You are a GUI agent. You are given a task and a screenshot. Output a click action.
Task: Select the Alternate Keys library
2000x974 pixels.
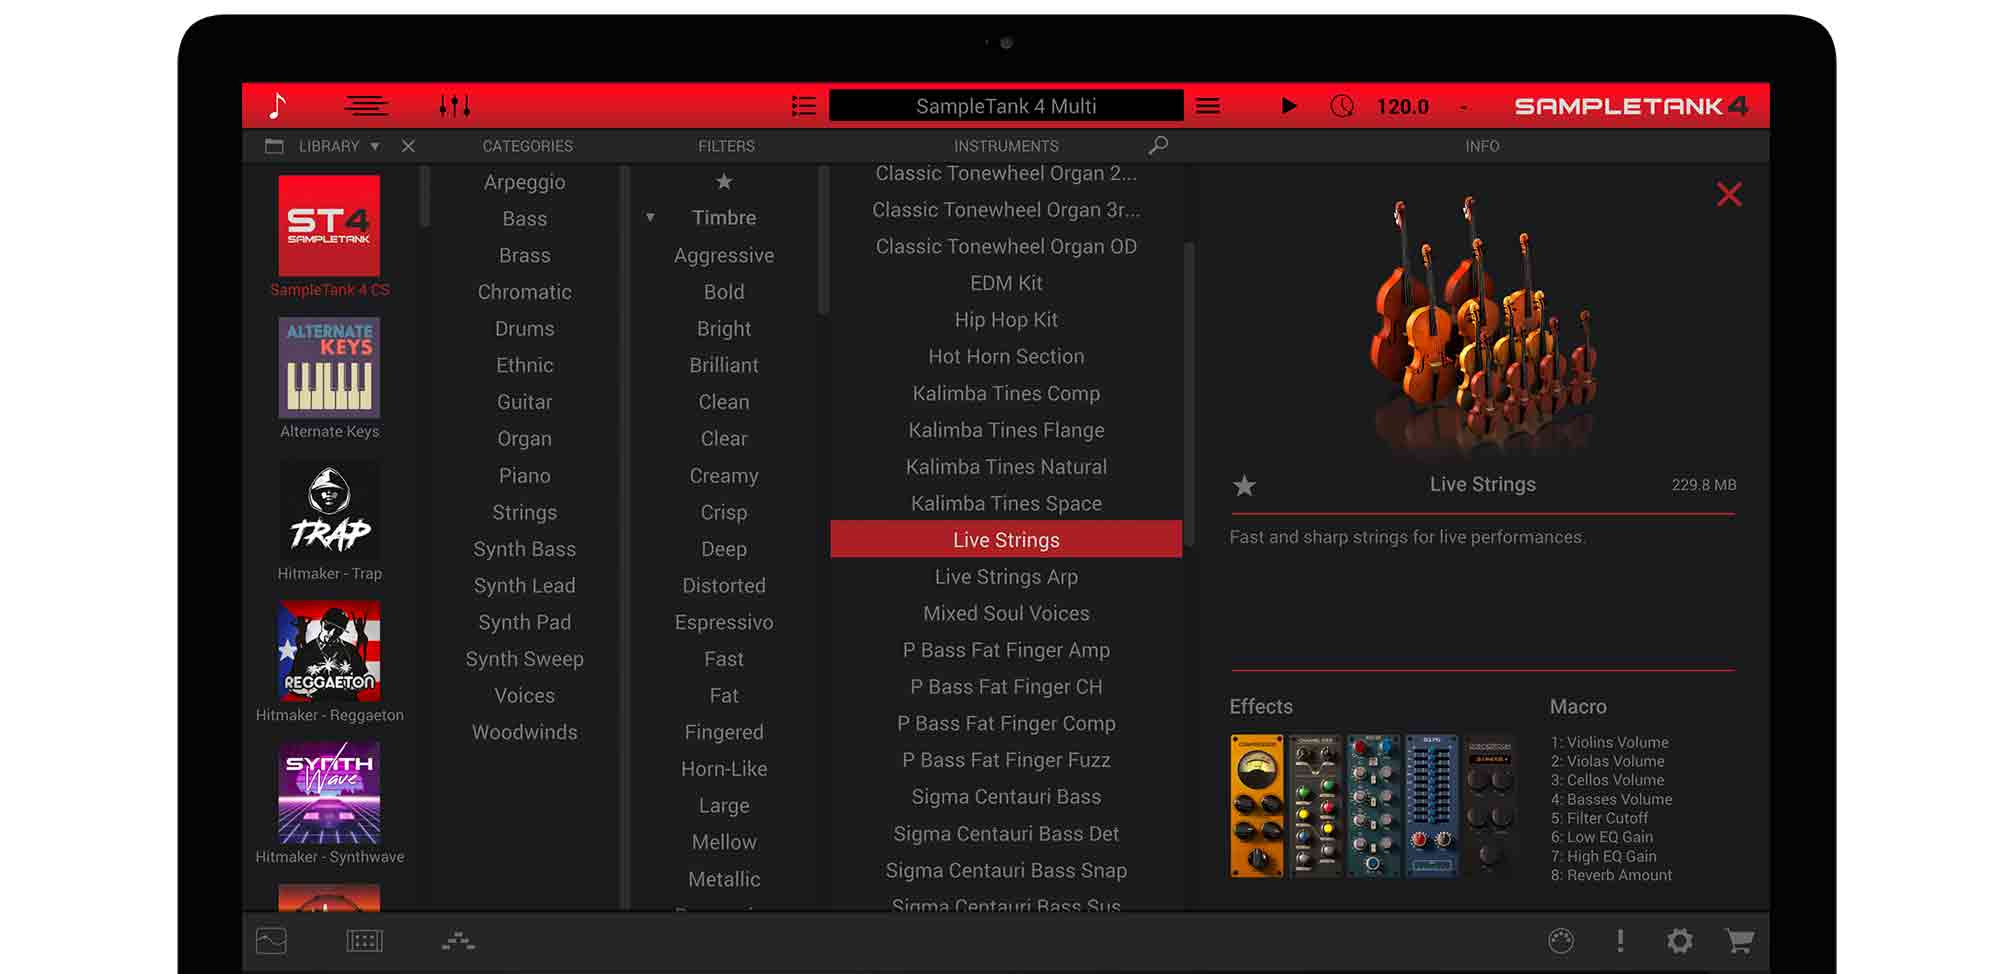pyautogui.click(x=329, y=379)
